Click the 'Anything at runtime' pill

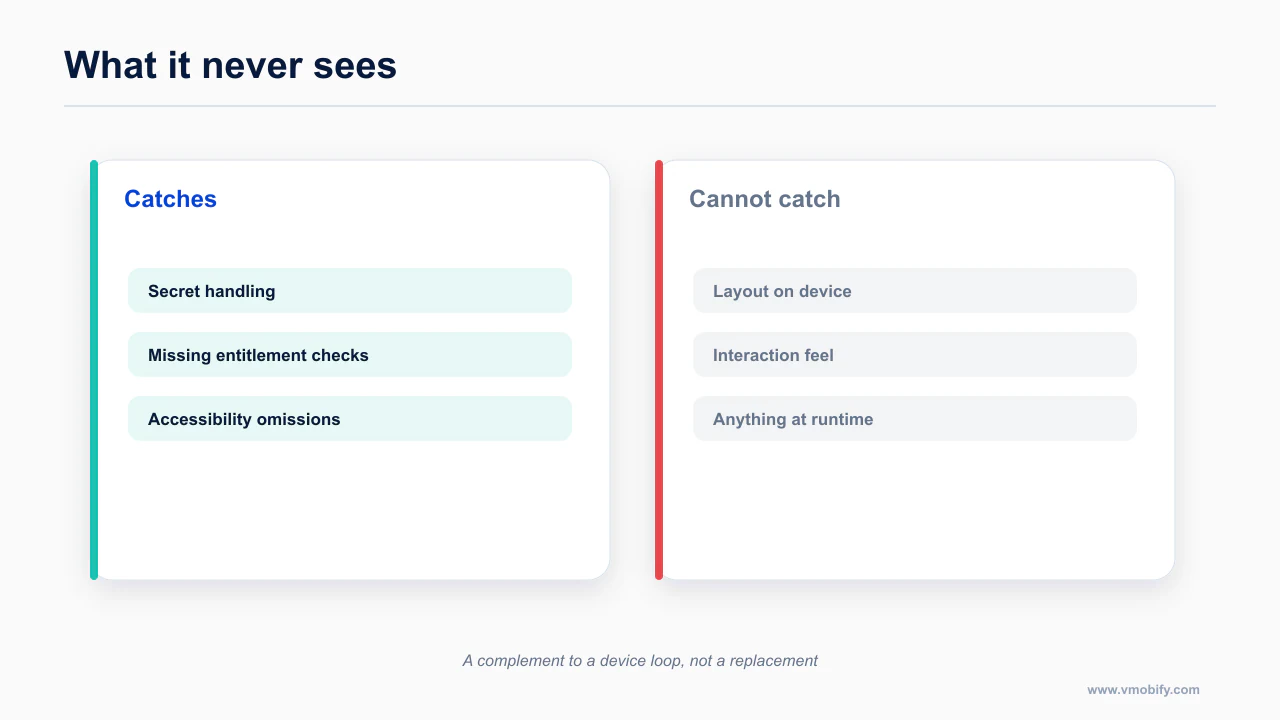pyautogui.click(x=915, y=419)
